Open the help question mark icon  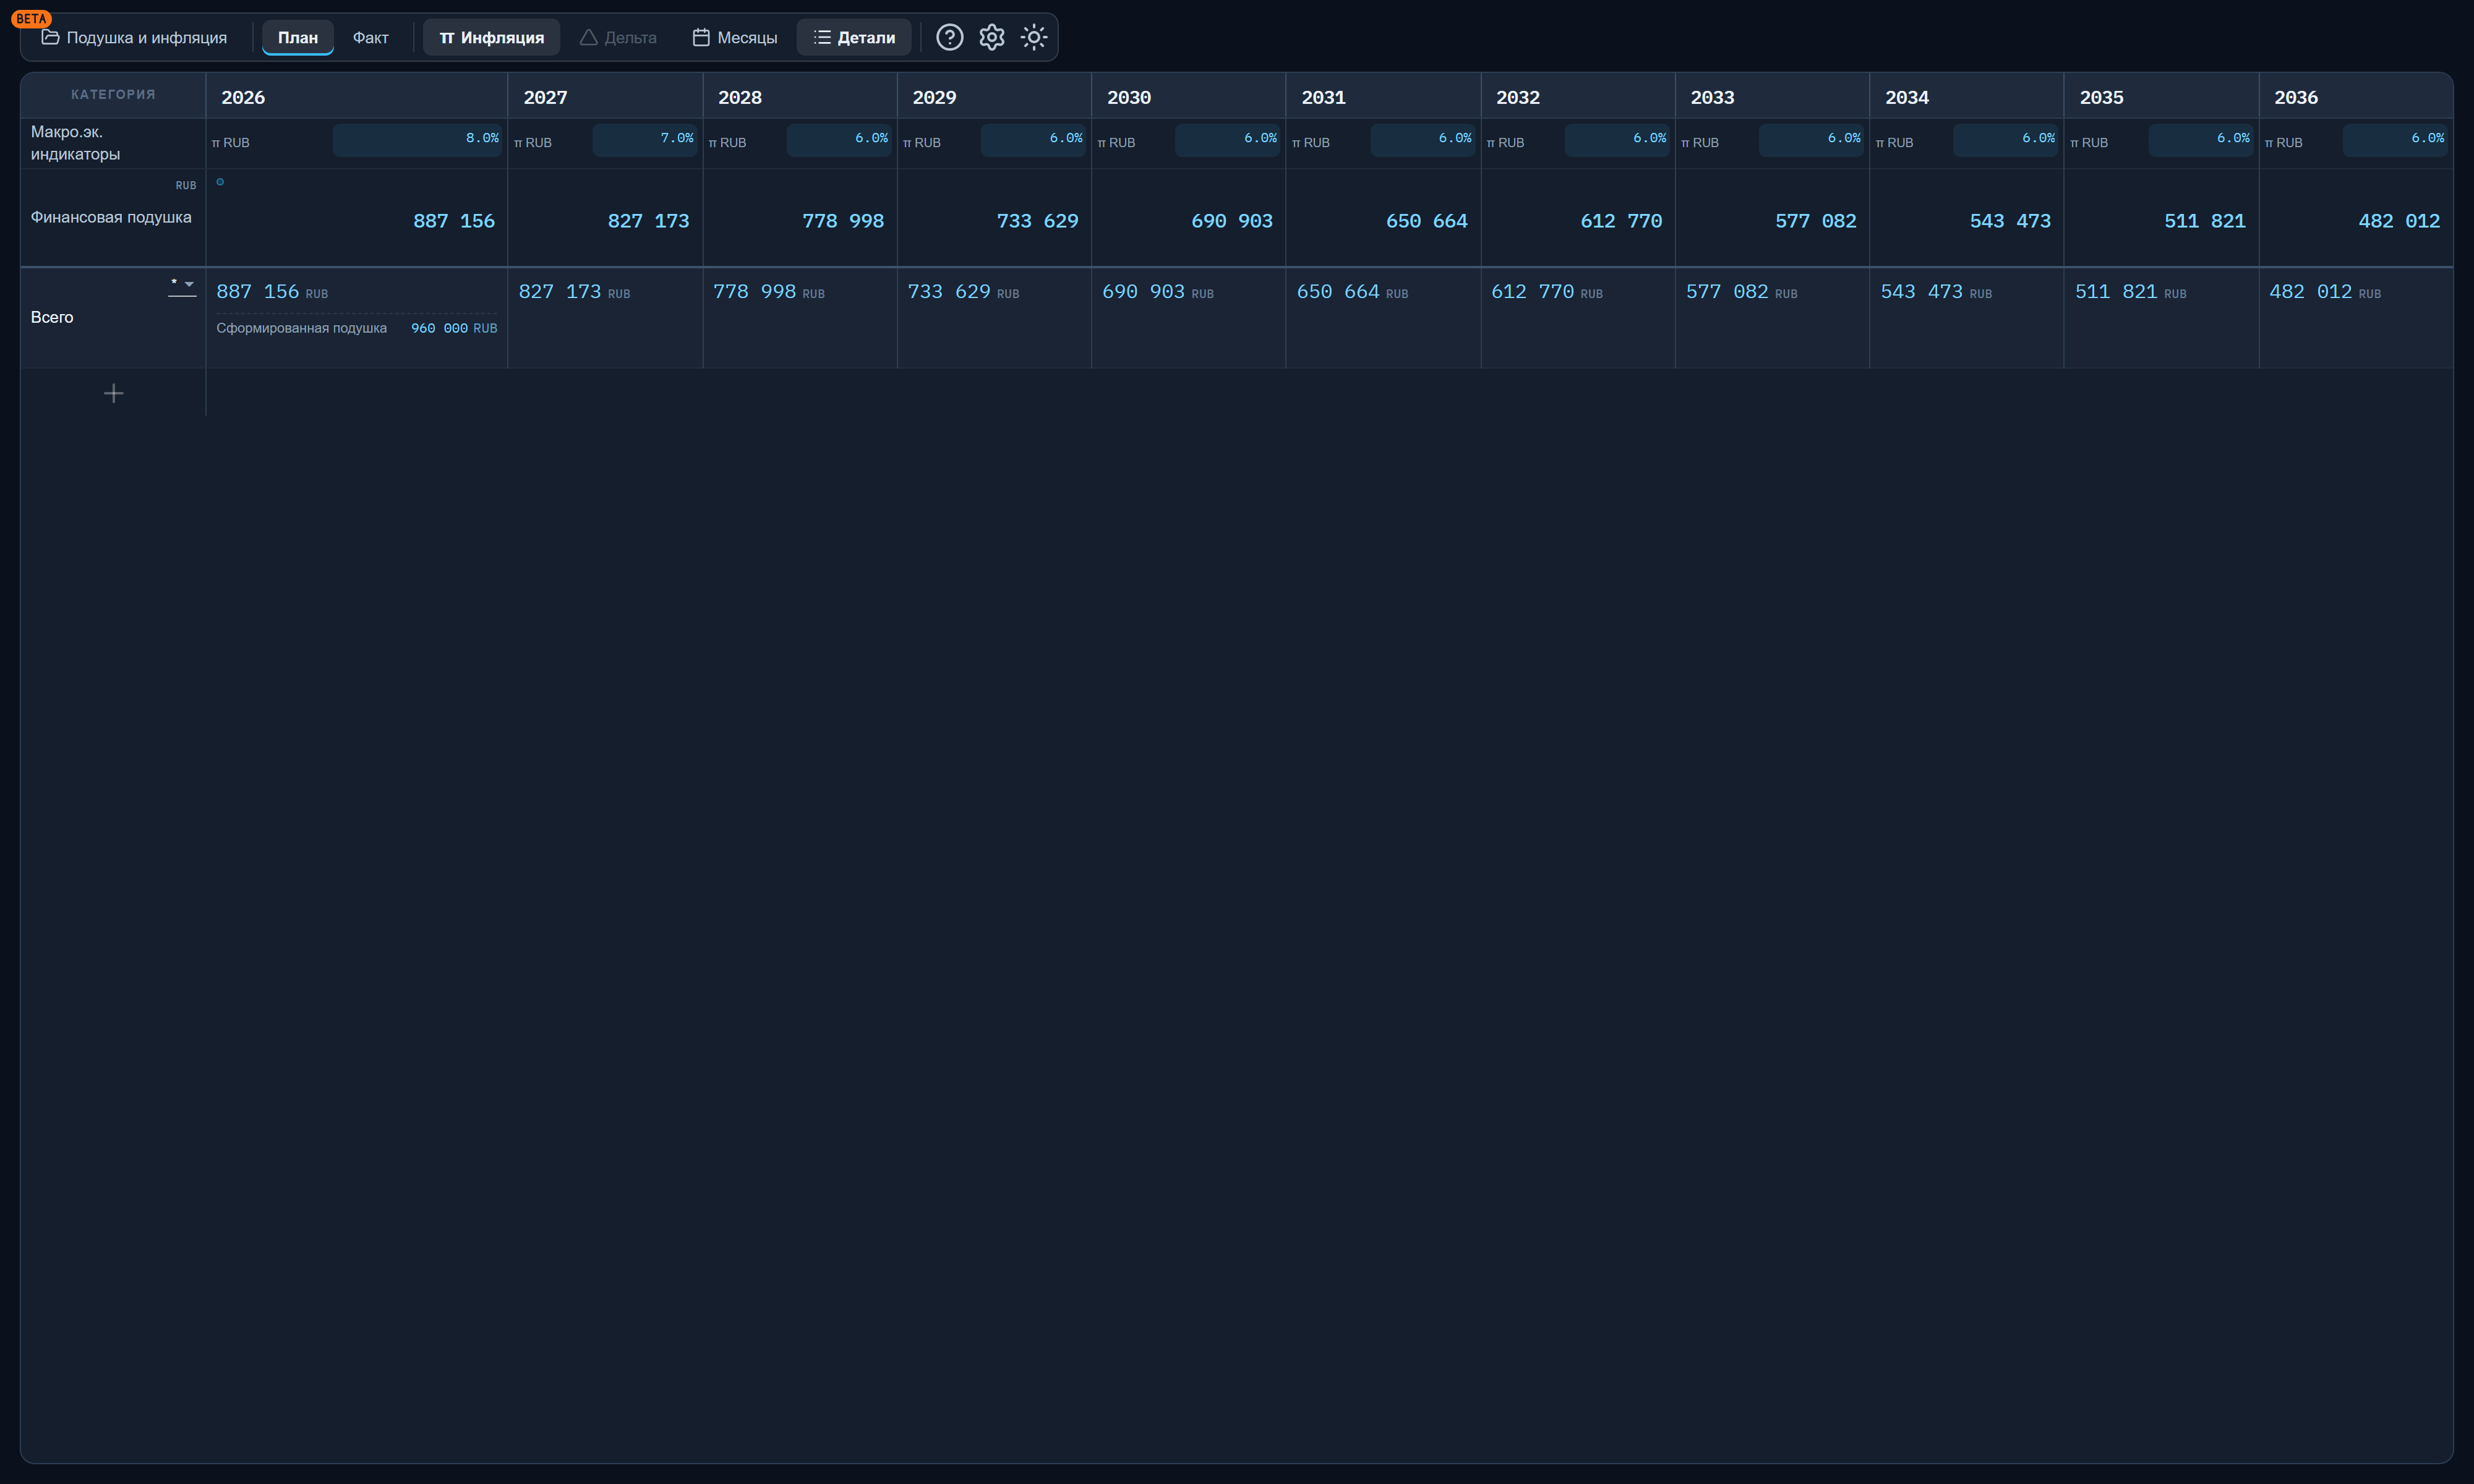point(949,37)
